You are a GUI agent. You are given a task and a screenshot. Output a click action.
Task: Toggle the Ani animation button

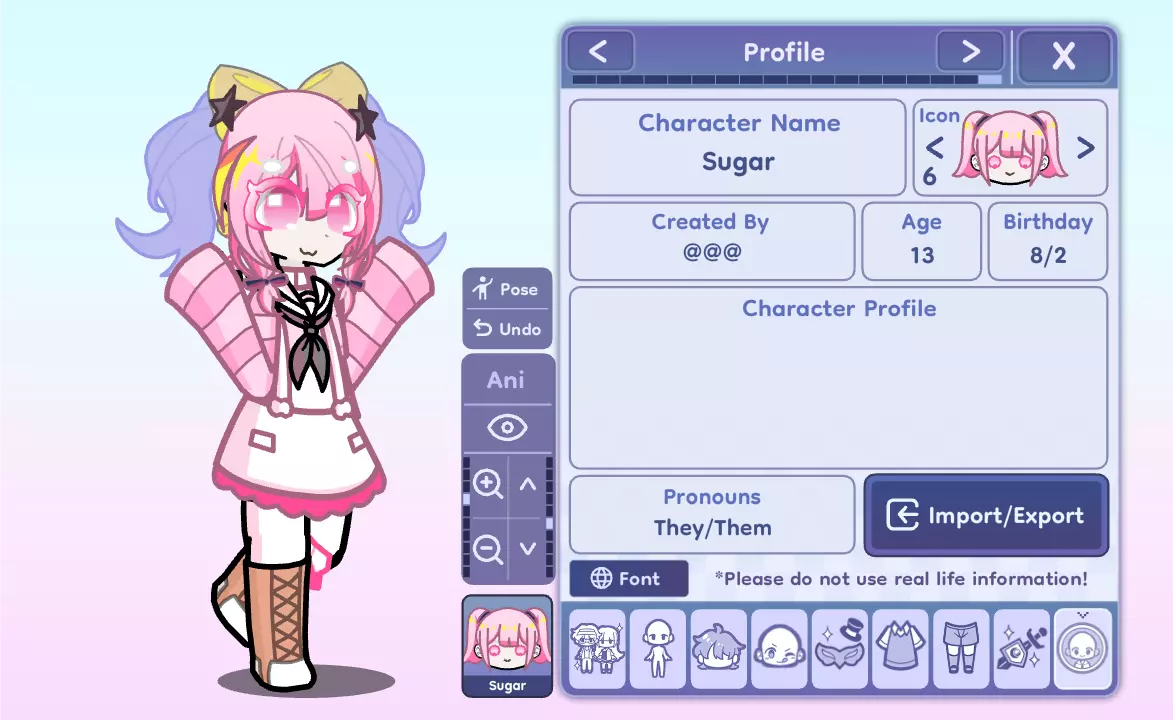click(506, 380)
